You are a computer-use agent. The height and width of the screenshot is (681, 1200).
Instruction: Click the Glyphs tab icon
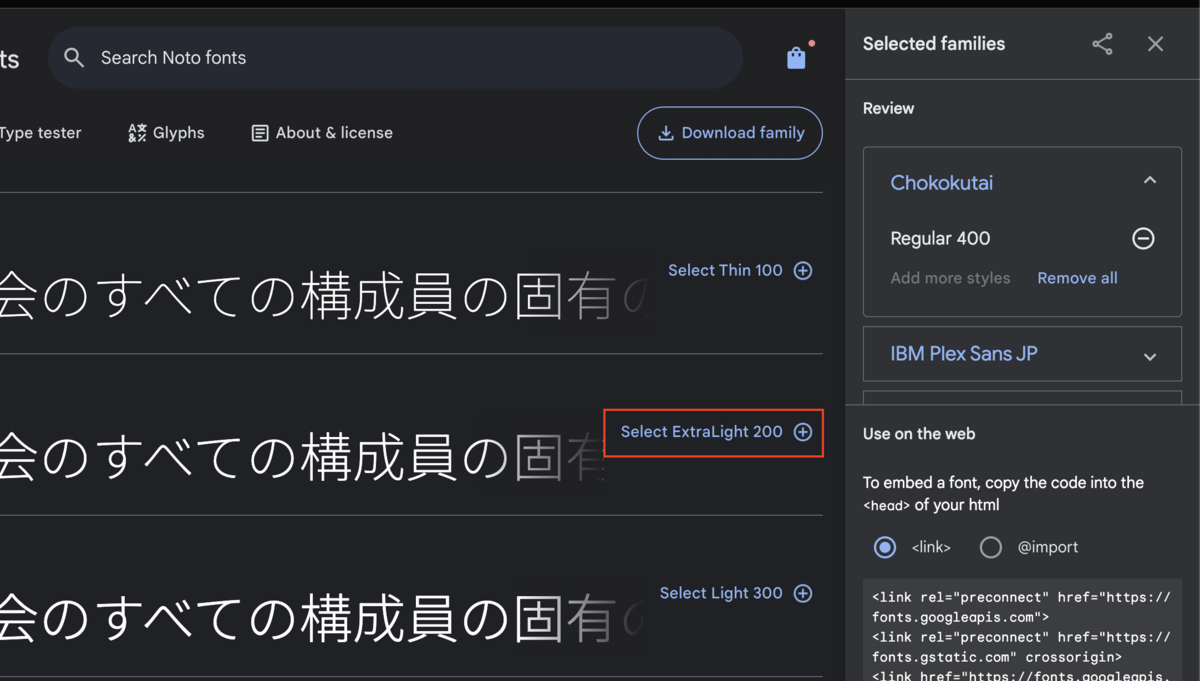pos(136,132)
